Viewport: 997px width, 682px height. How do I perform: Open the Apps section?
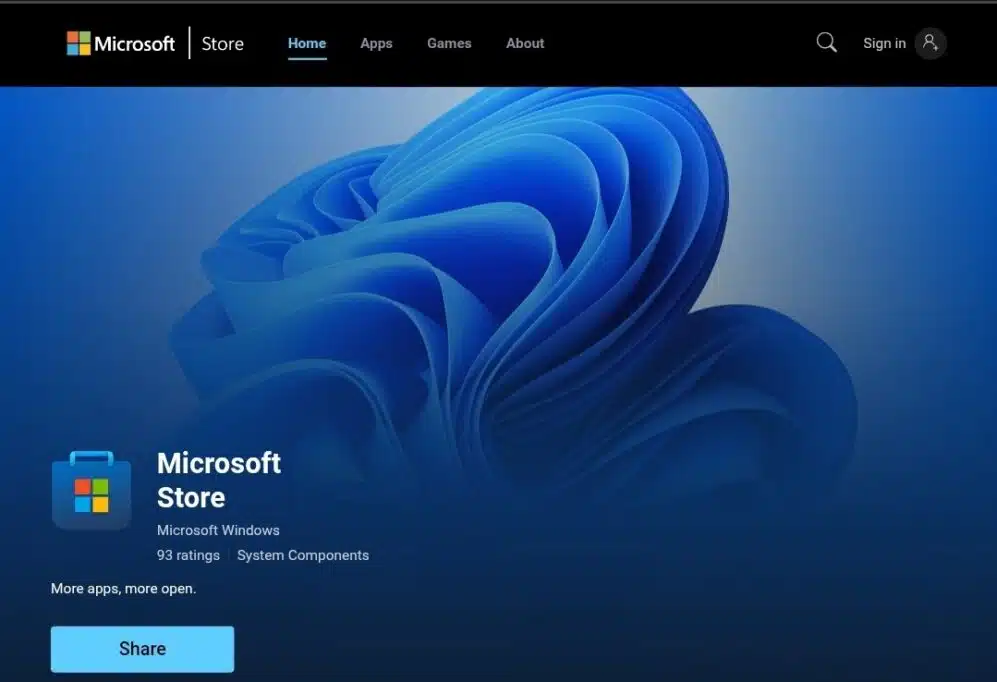point(376,43)
